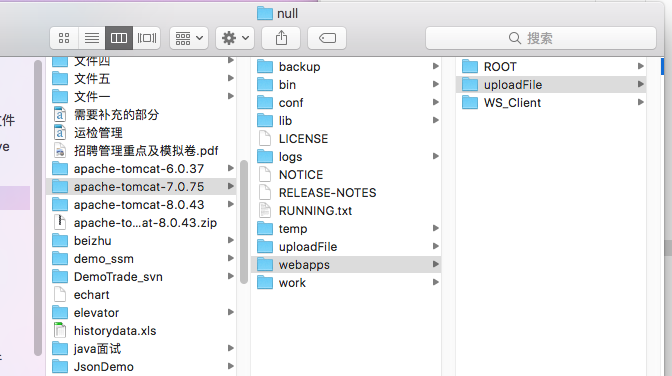The width and height of the screenshot is (672, 376).
Task: Click the null folder title icon
Action: click(265, 14)
